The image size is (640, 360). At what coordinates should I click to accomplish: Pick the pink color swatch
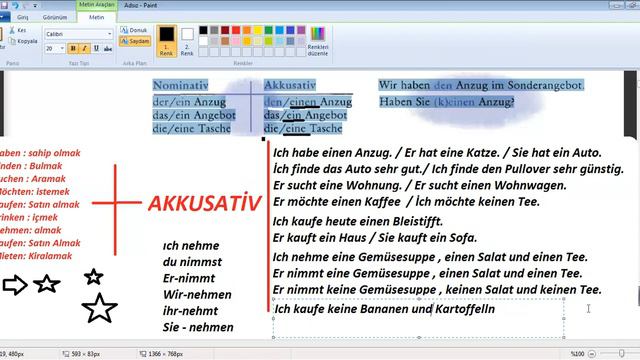(236, 41)
